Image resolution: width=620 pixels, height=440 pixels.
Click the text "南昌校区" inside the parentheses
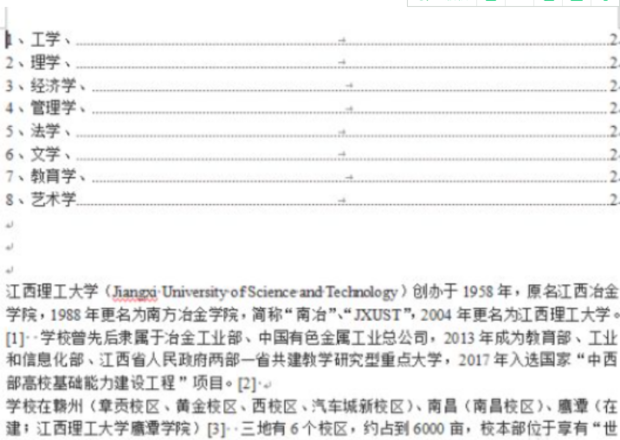pyautogui.click(x=503, y=406)
